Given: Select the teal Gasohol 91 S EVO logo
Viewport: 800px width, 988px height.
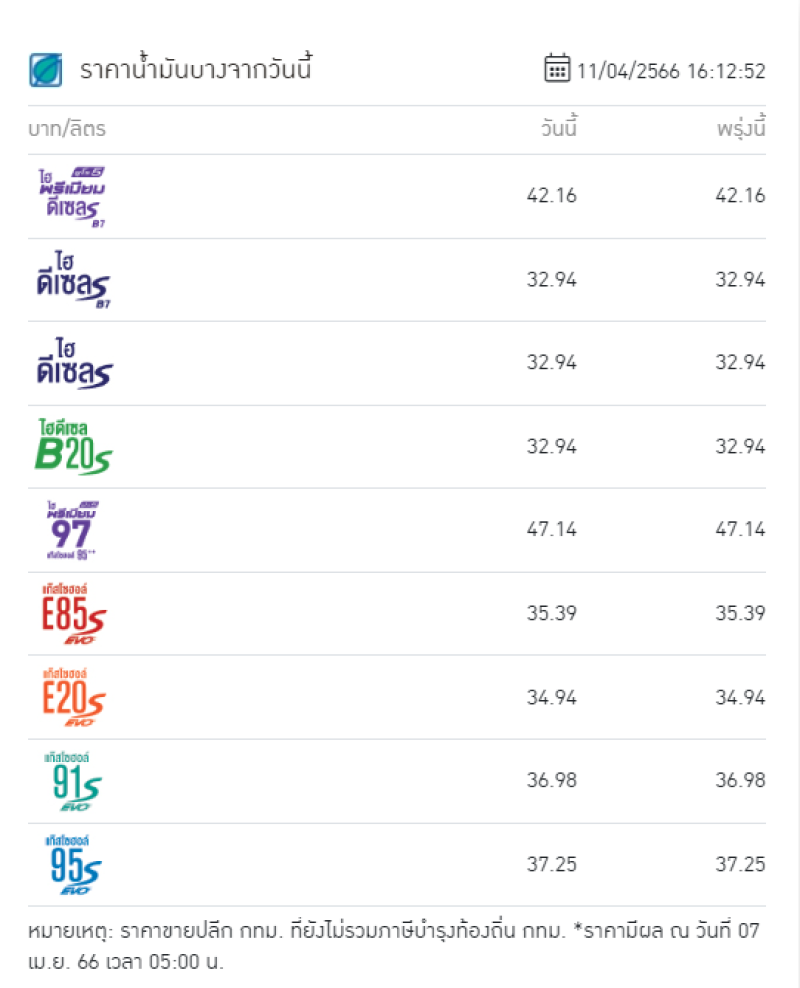Looking at the screenshot, I should 73,781.
